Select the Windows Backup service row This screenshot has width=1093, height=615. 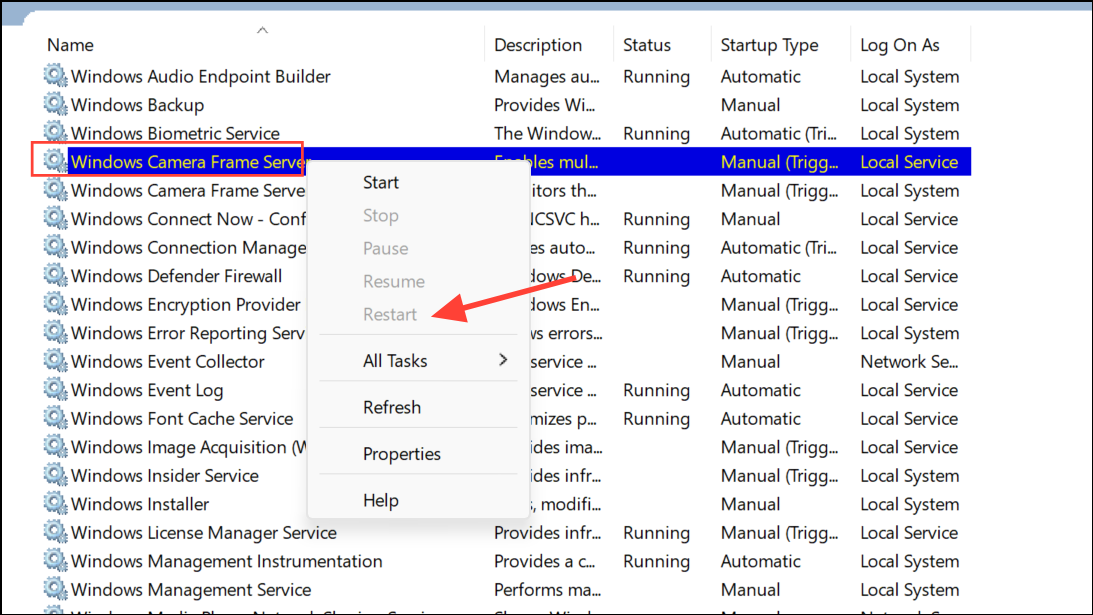pos(137,105)
